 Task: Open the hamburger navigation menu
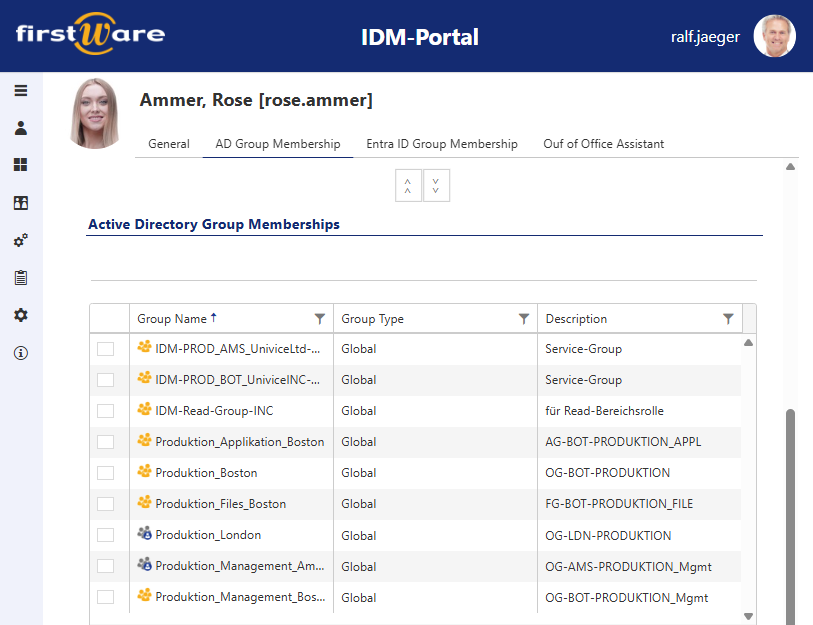(x=20, y=90)
